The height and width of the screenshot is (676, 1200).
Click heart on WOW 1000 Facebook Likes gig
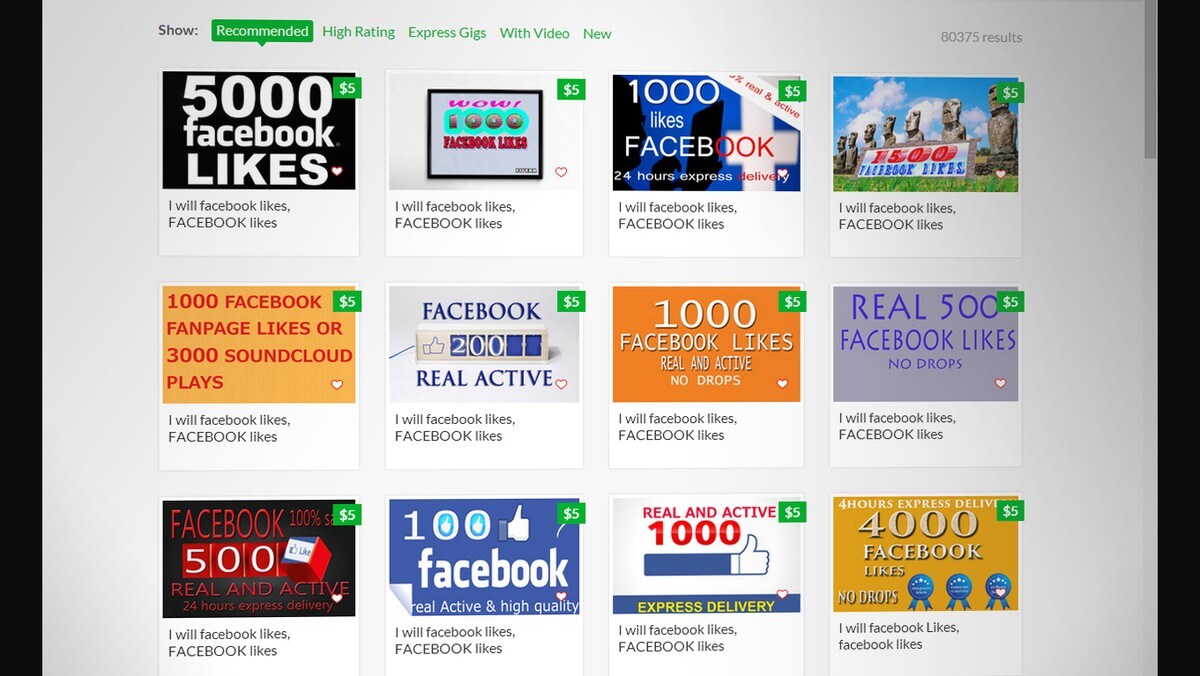coord(561,172)
